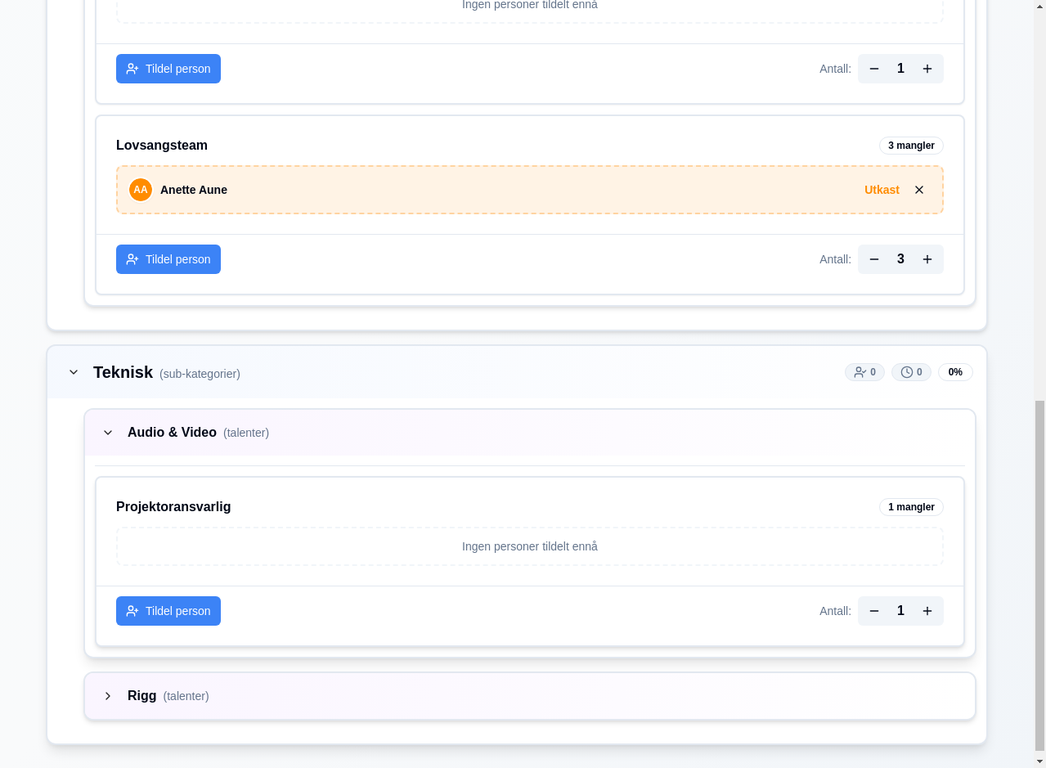
Task: Decrease the topmost card's Antall count
Action: tap(874, 69)
